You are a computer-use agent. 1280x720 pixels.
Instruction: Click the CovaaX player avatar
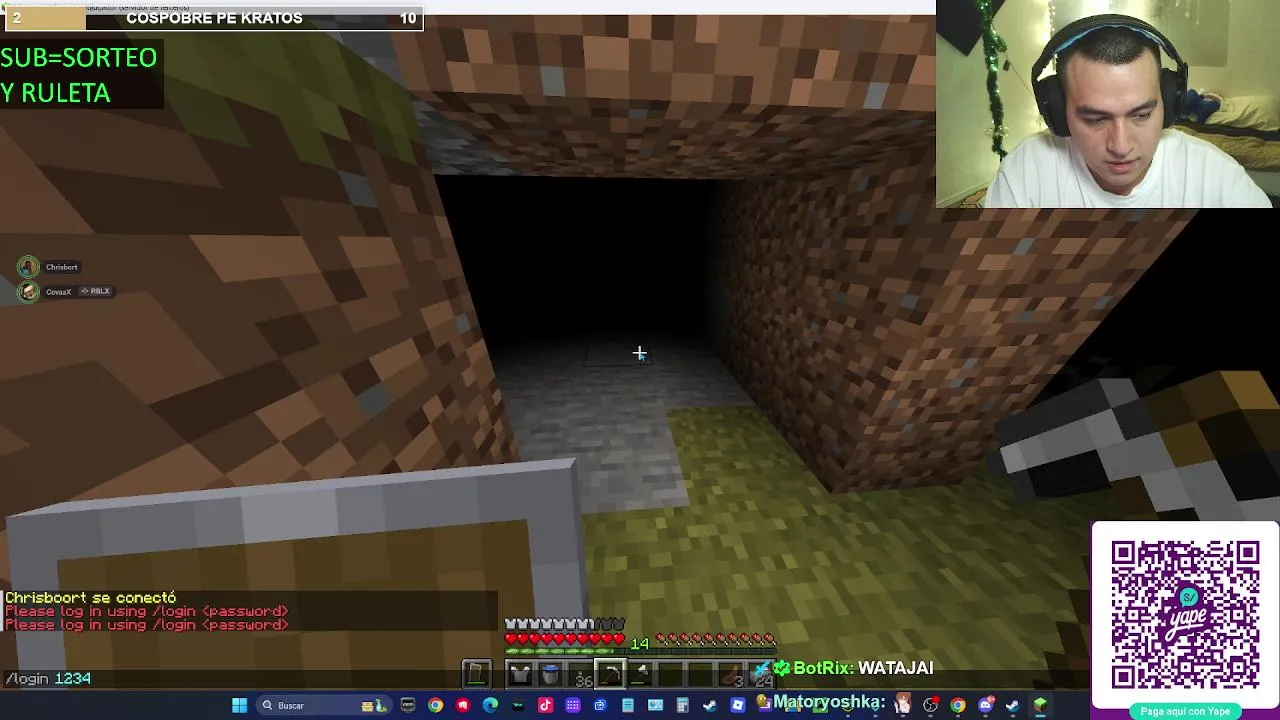pyautogui.click(x=28, y=291)
